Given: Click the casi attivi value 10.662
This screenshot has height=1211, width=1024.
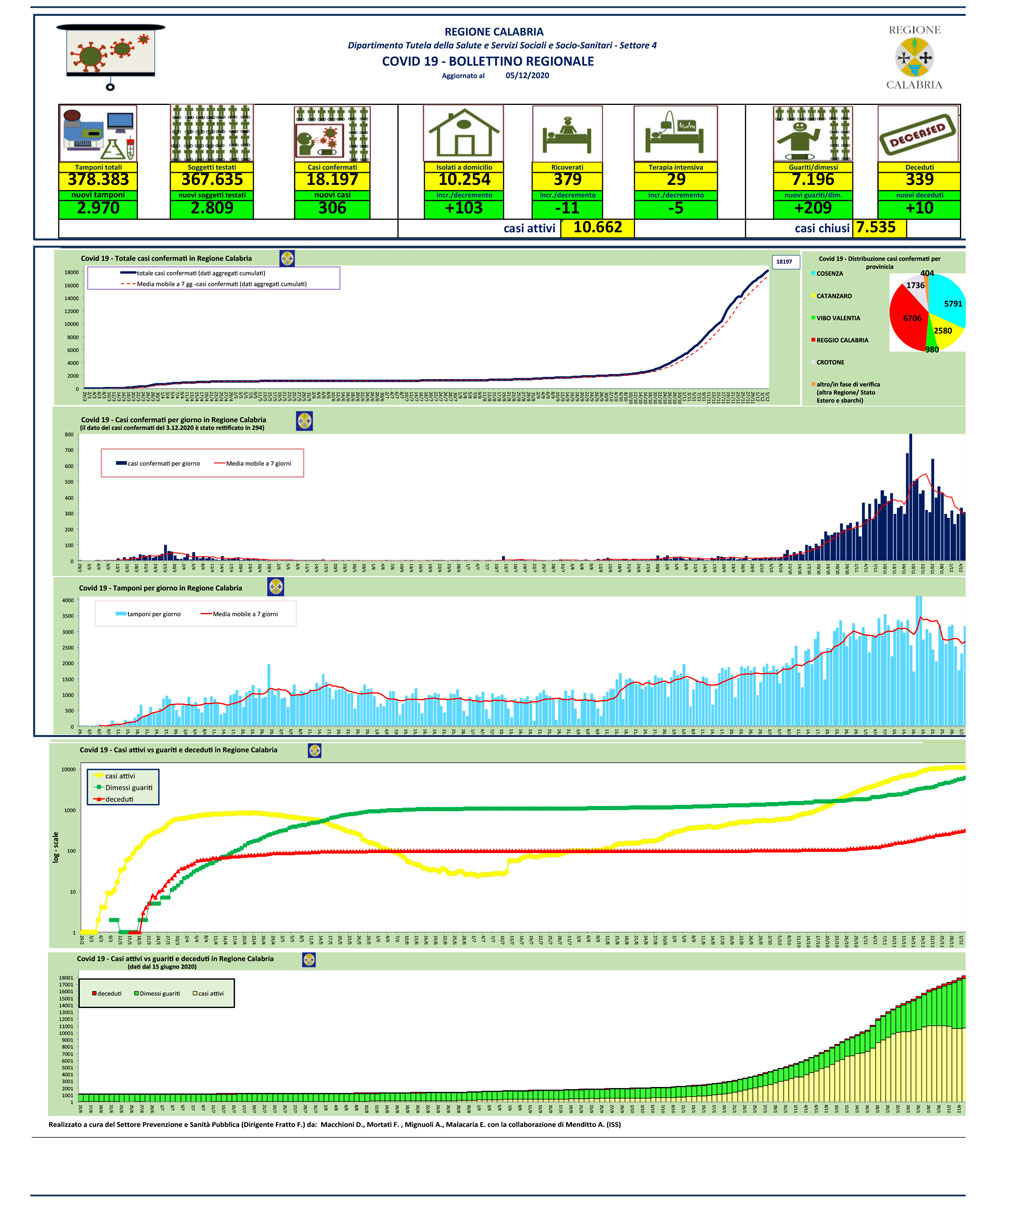Looking at the screenshot, I should [598, 228].
